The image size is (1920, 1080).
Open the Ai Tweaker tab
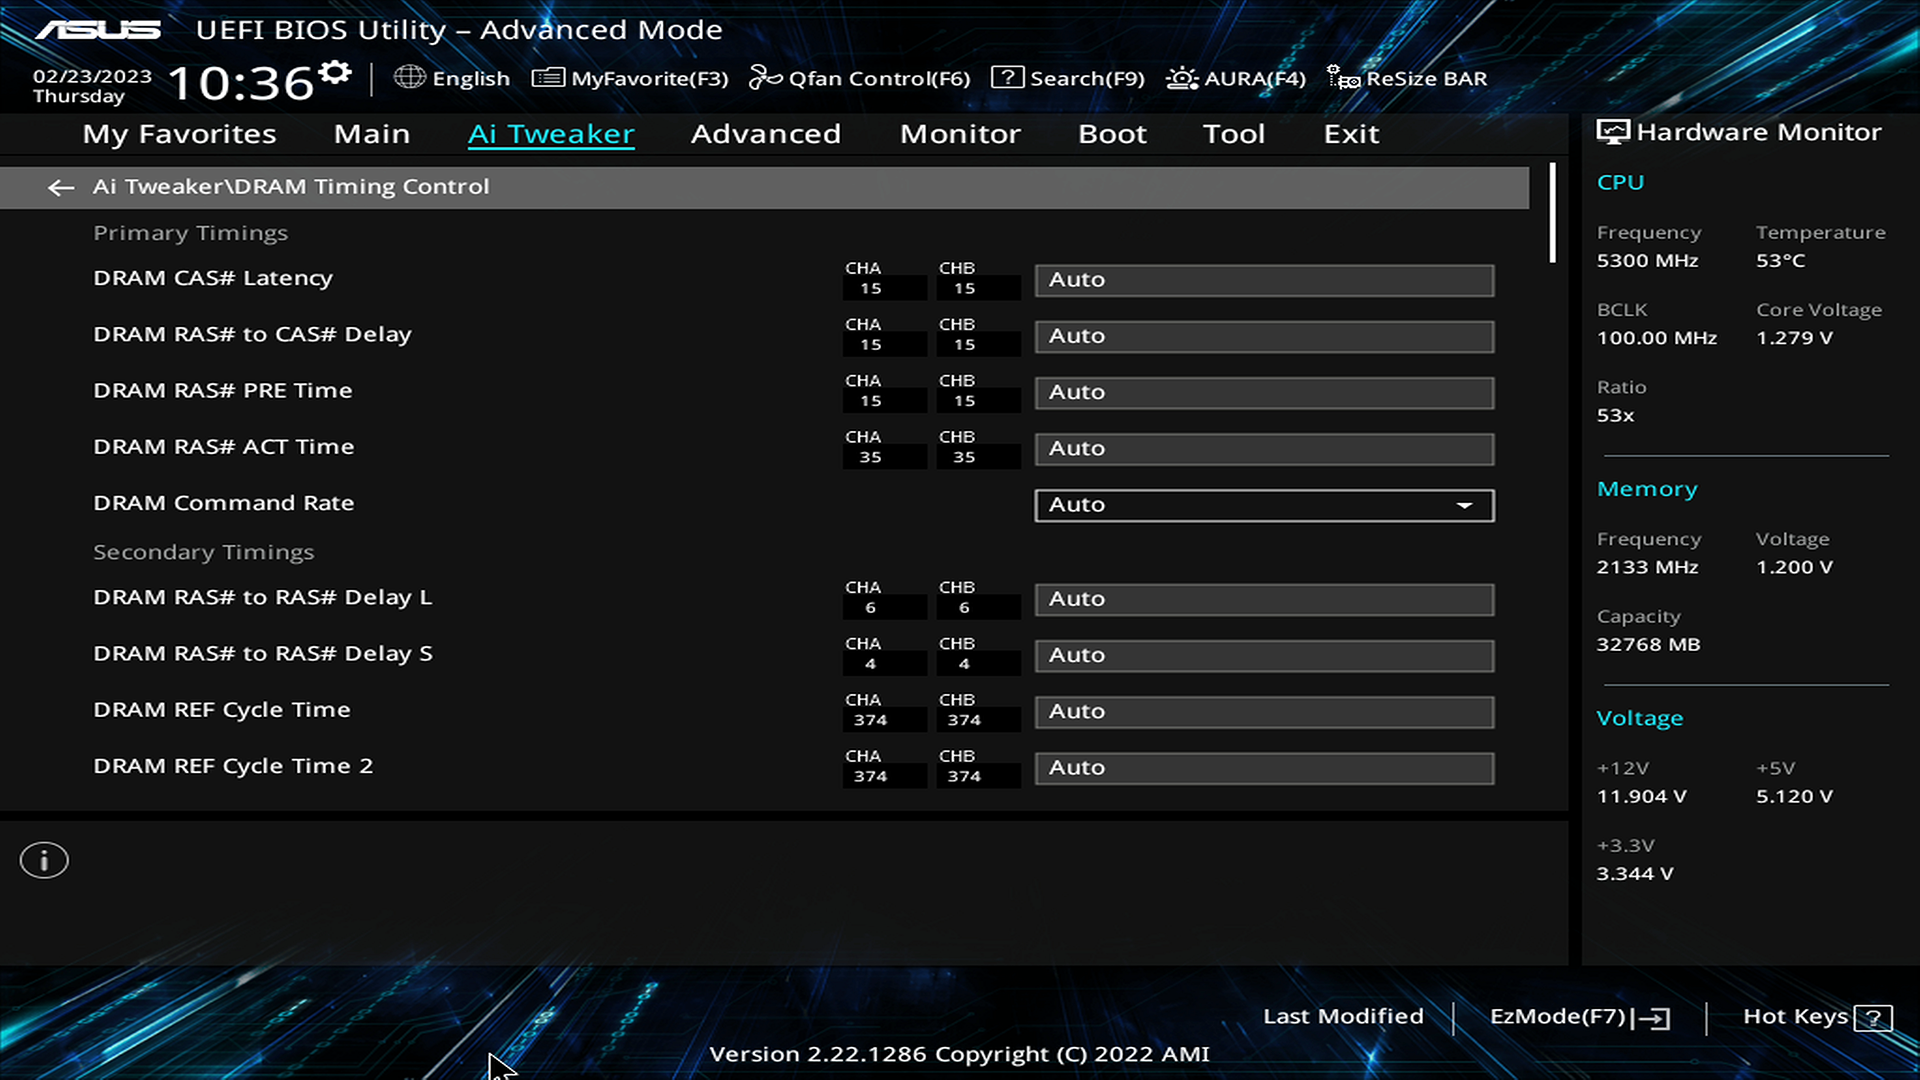[x=551, y=133]
